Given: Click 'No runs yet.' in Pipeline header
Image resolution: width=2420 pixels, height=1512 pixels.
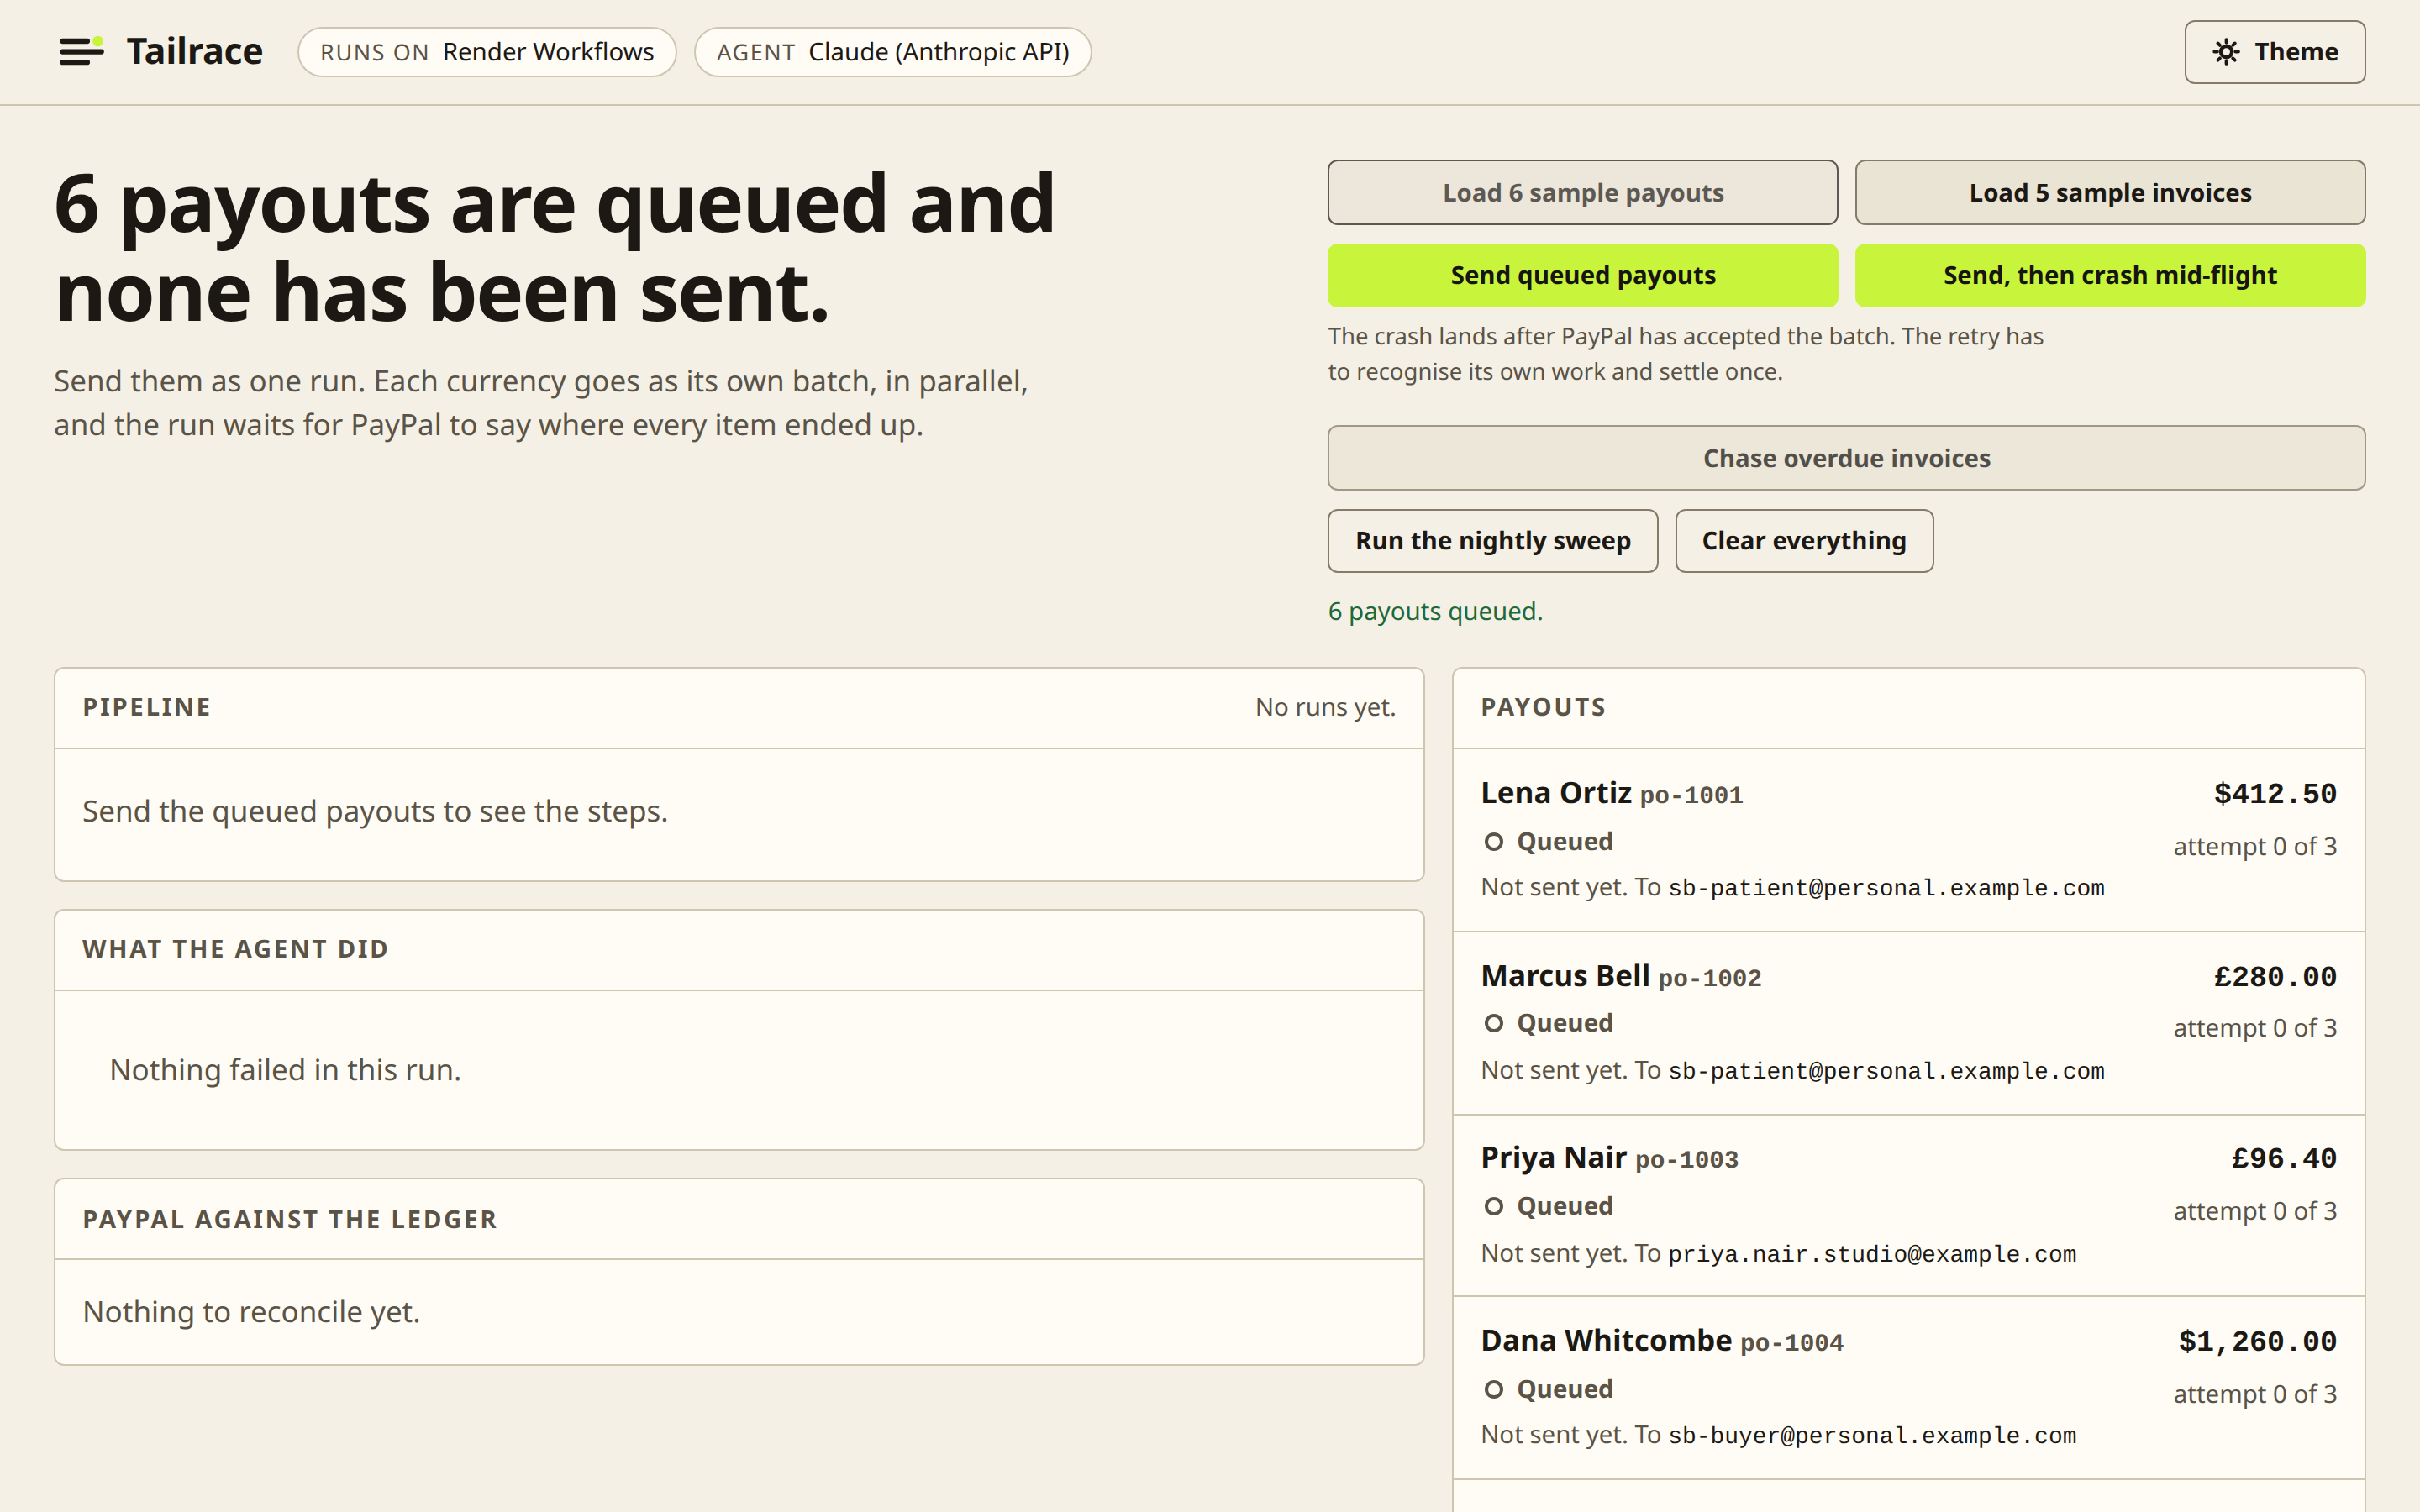Looking at the screenshot, I should (x=1325, y=707).
